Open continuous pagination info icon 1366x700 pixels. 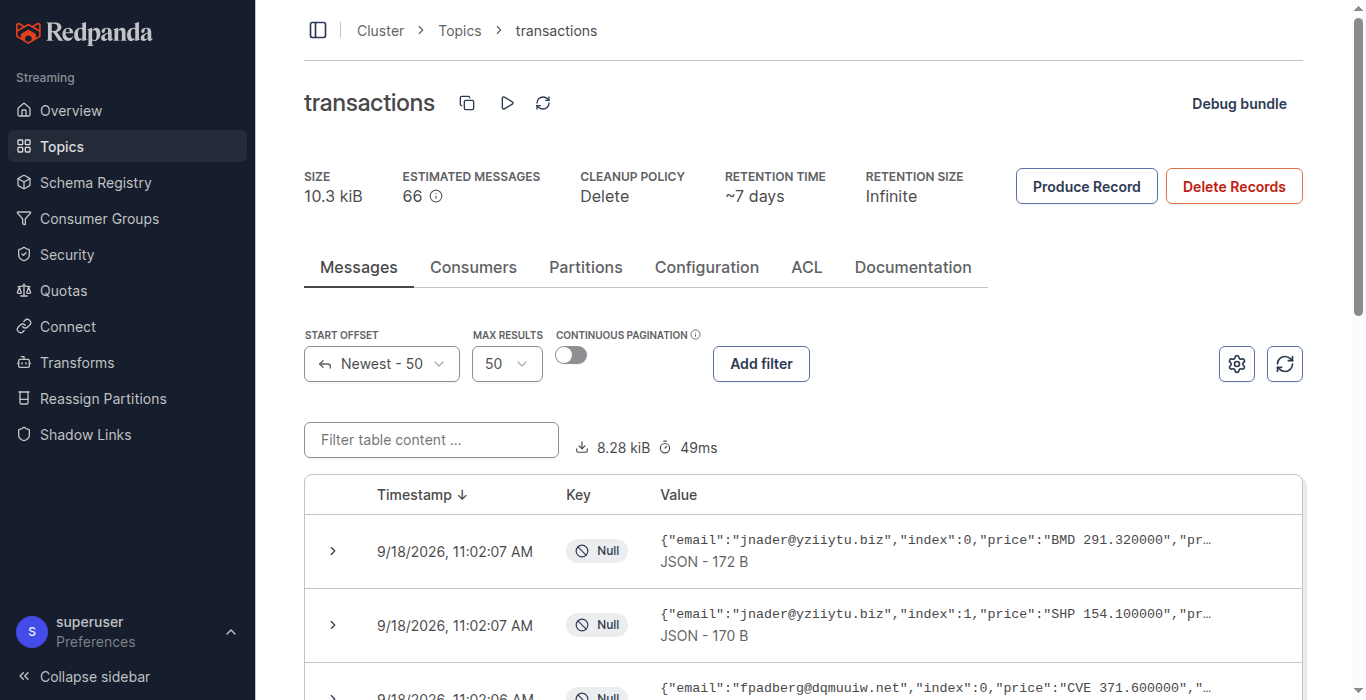pos(696,335)
